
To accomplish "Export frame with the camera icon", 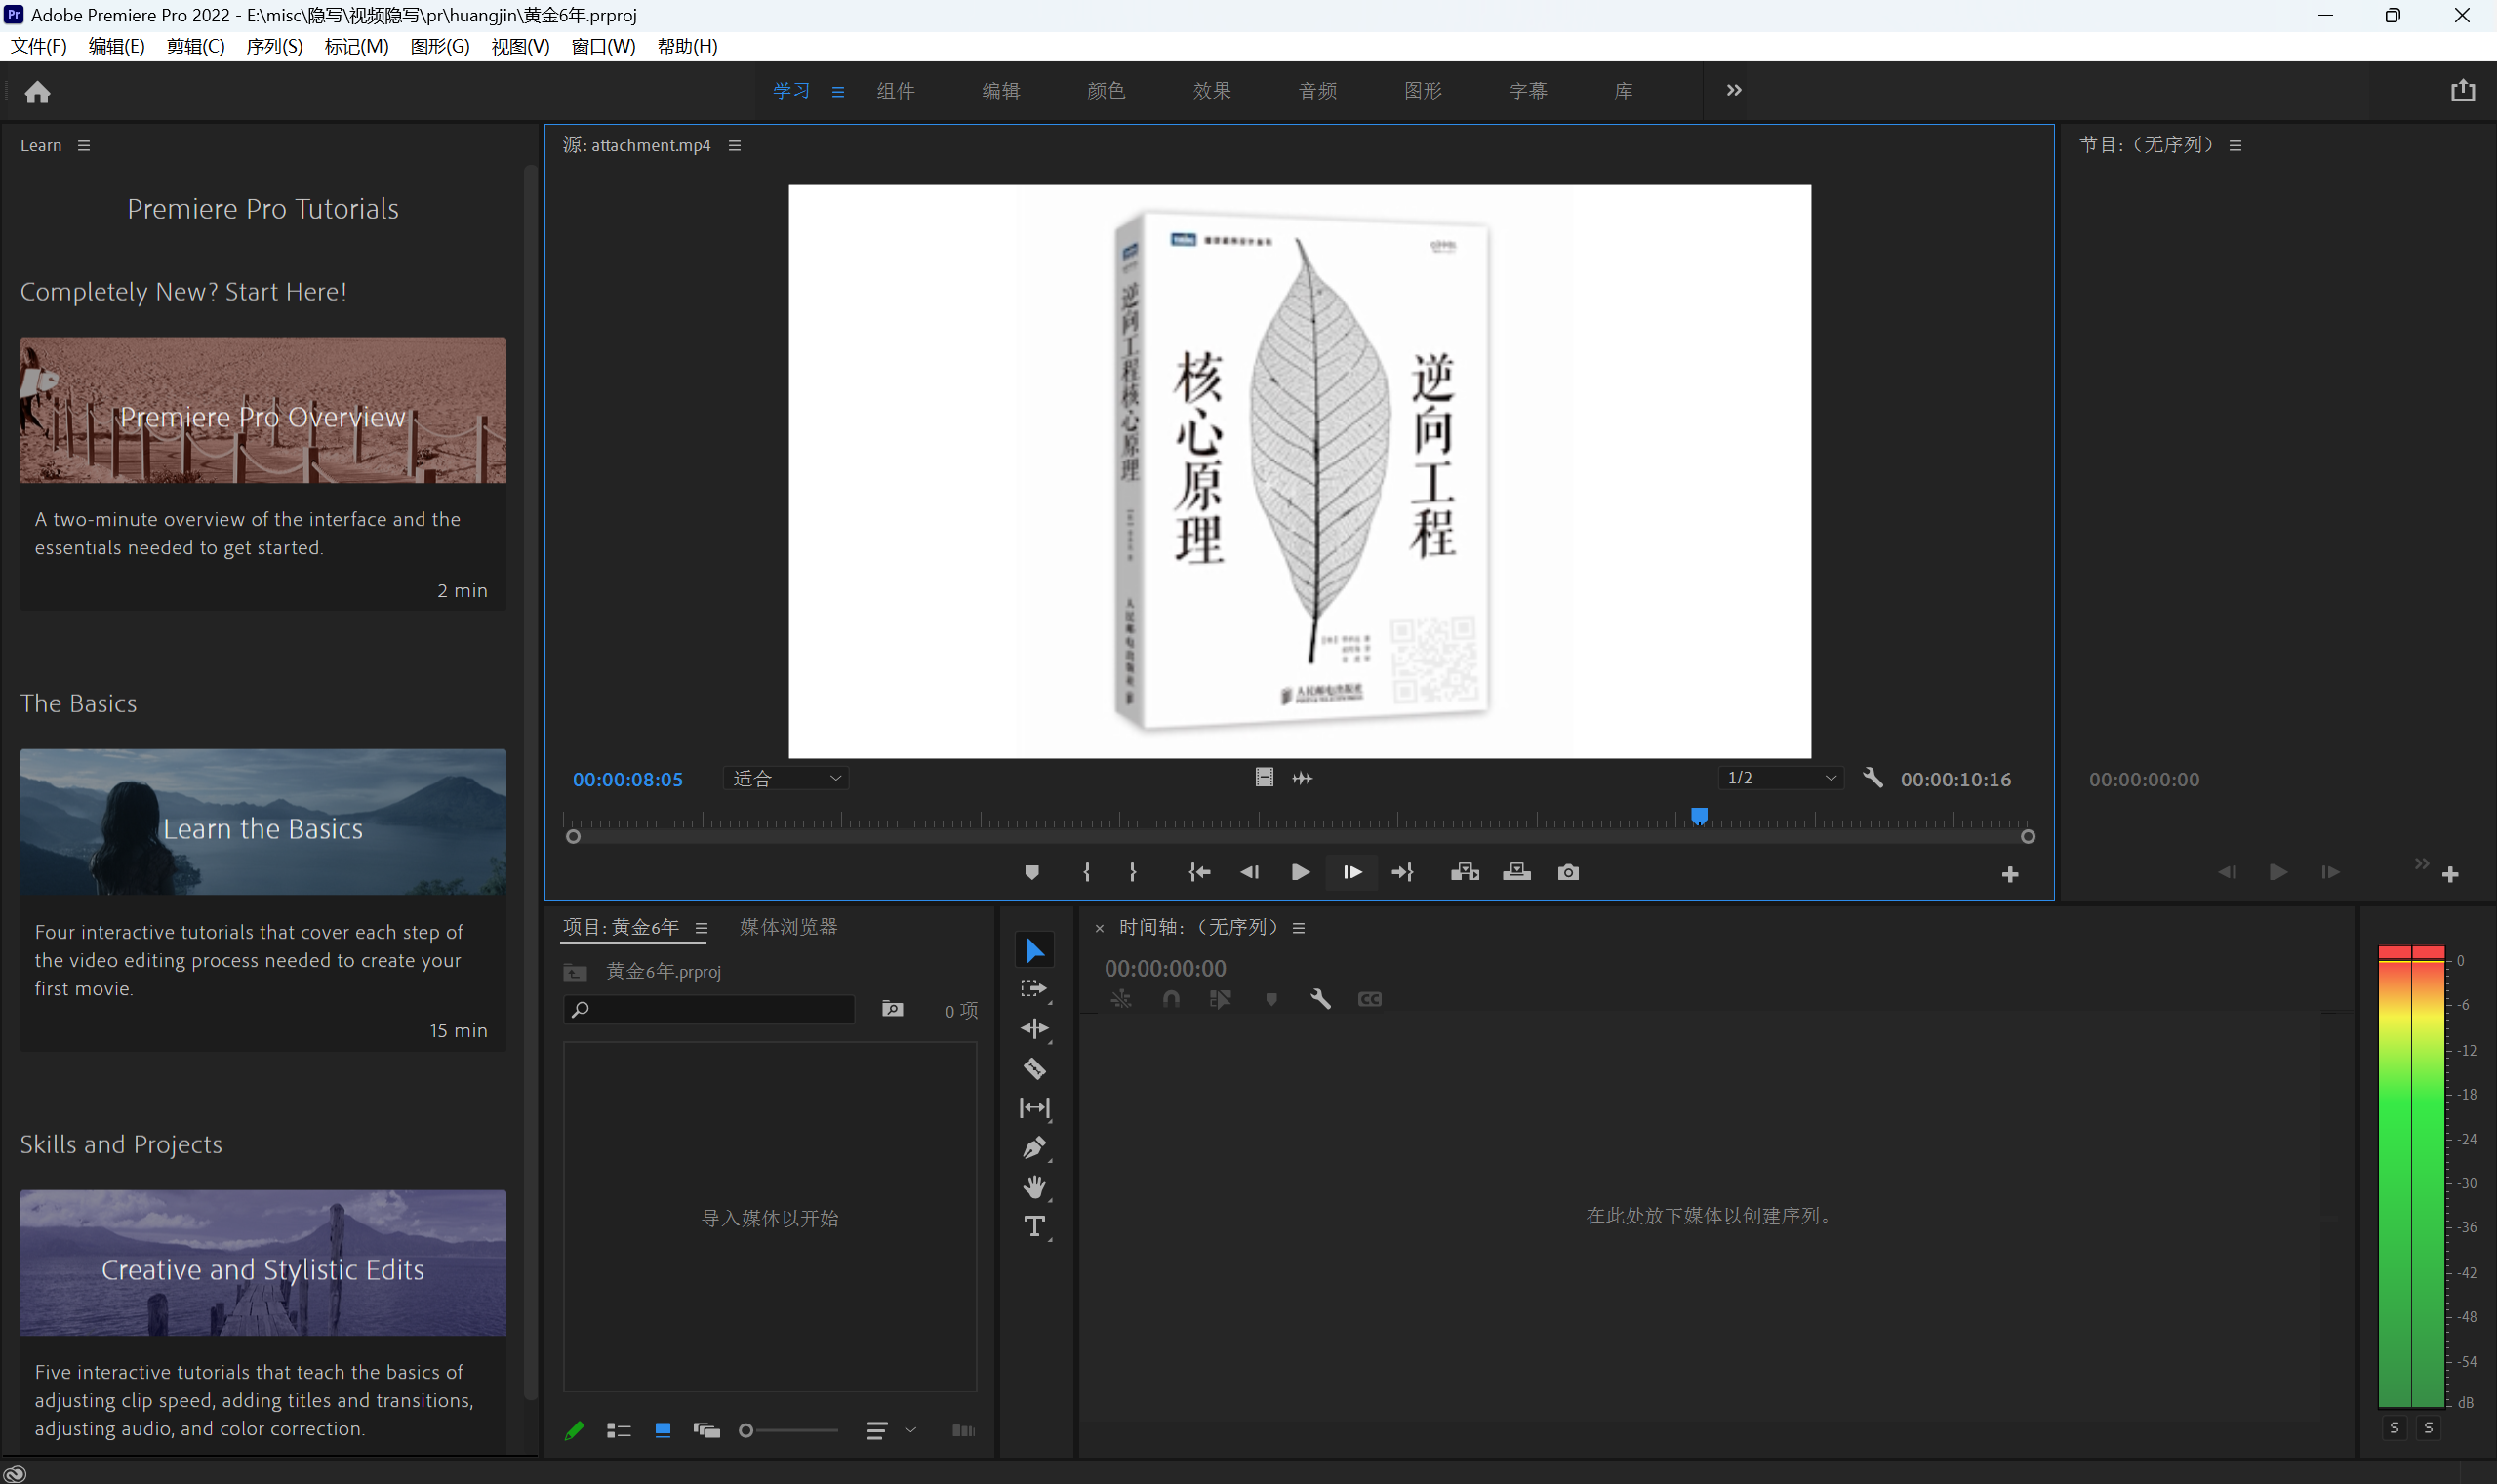I will (x=1568, y=873).
